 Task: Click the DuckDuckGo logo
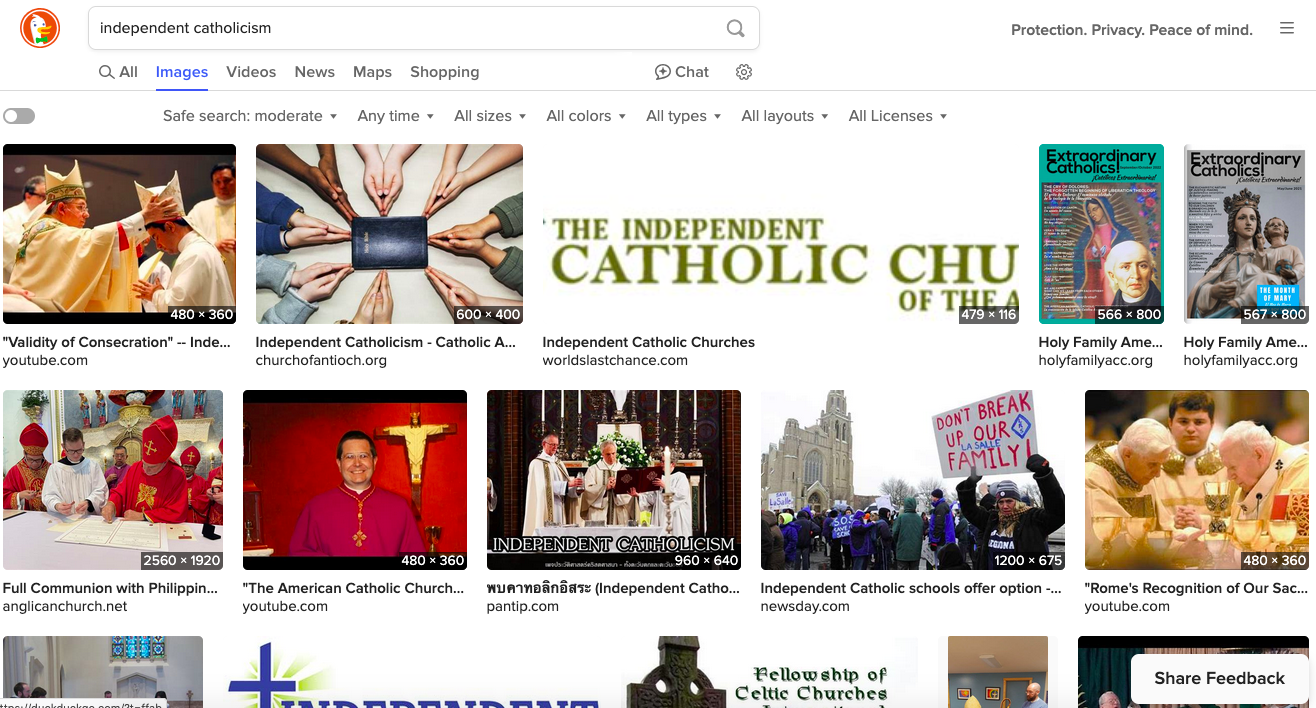click(x=40, y=28)
